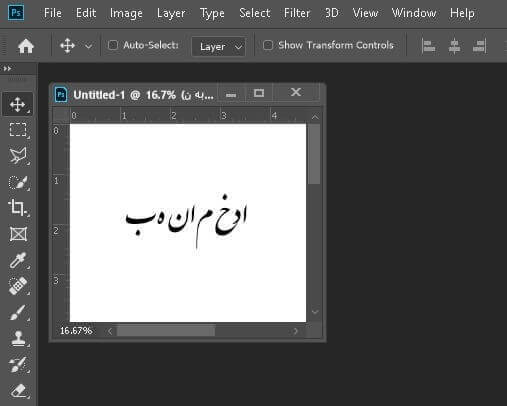Click the vertical scrollbar thumb
Screen dimensions: 507x406
(x=314, y=154)
